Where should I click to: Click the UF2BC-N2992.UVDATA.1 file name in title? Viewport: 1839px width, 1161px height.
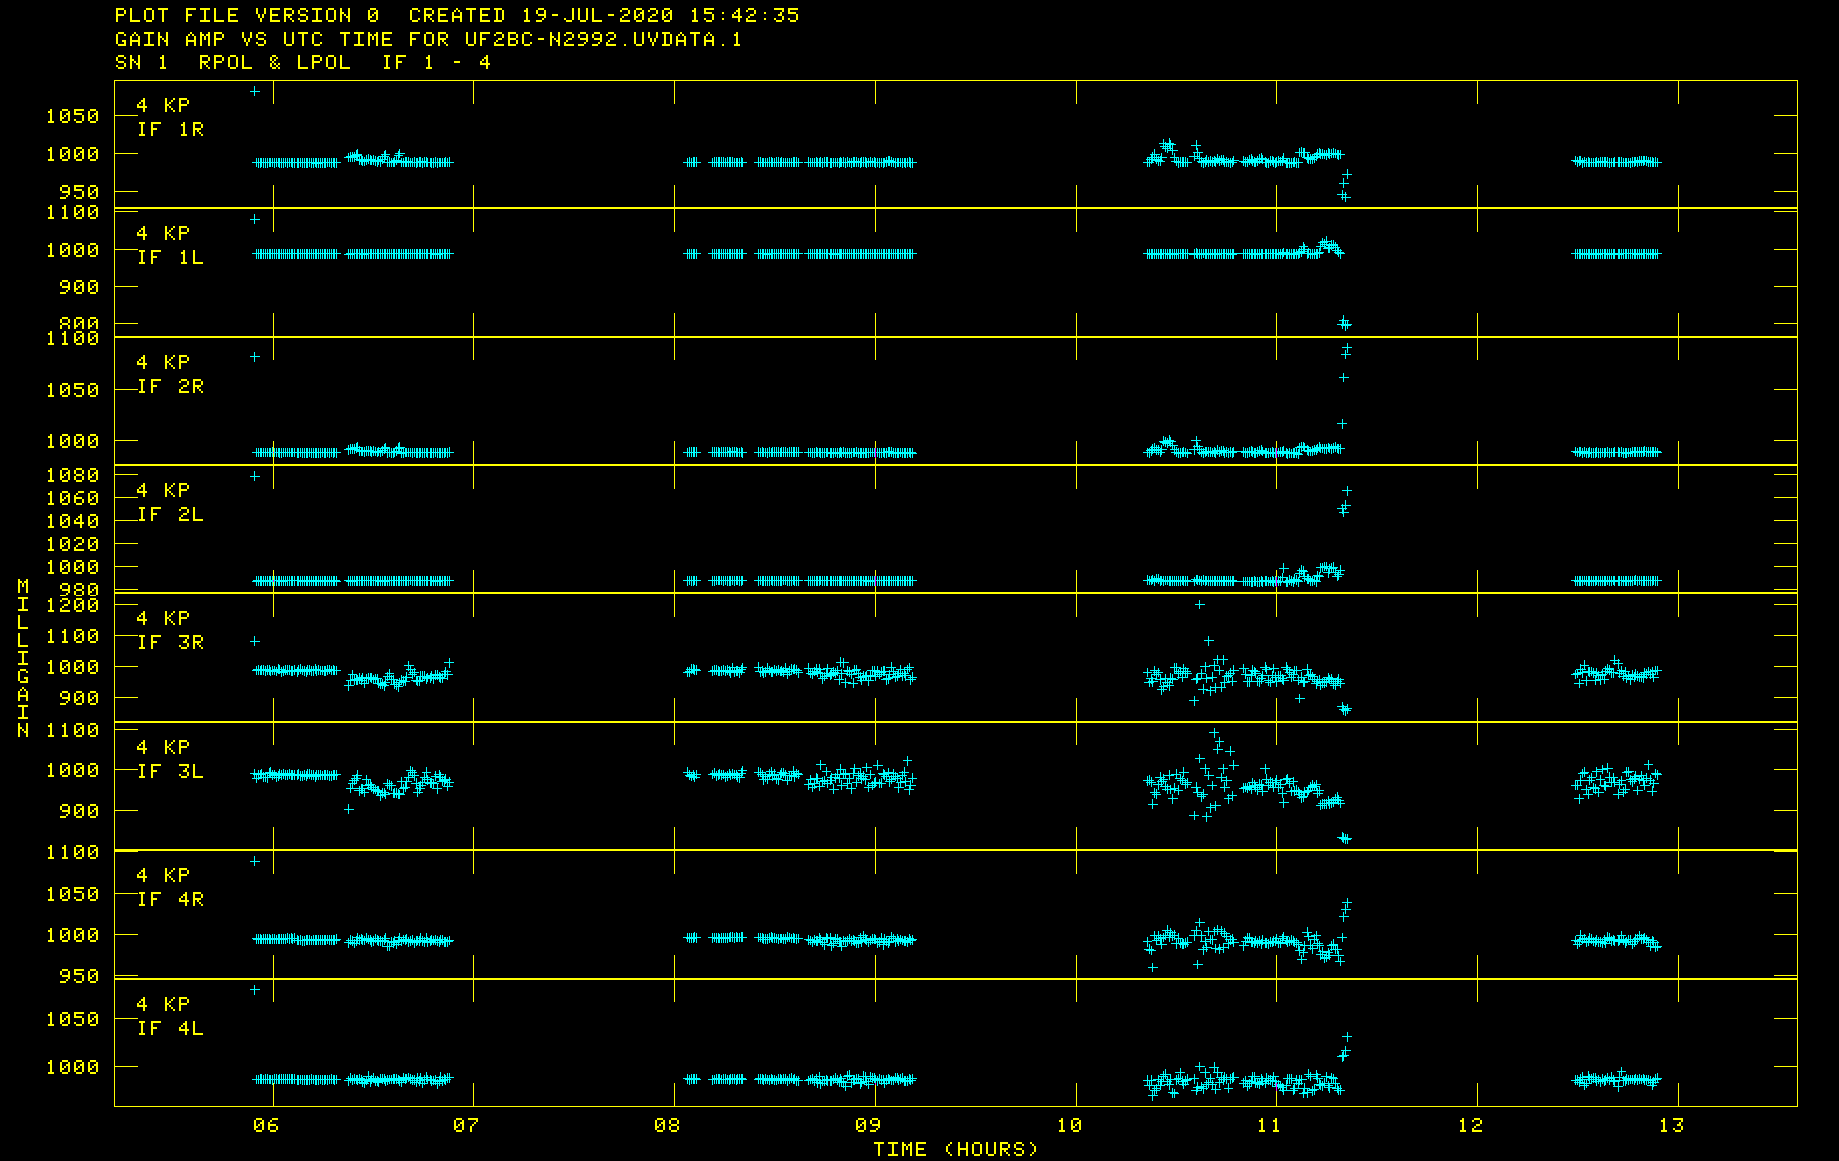pos(603,39)
